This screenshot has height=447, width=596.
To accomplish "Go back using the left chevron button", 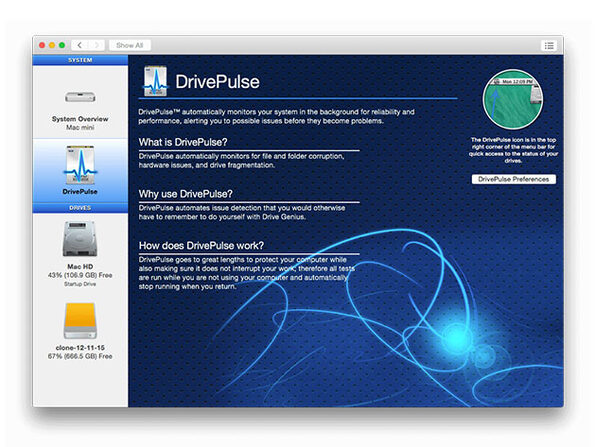I will 79,45.
